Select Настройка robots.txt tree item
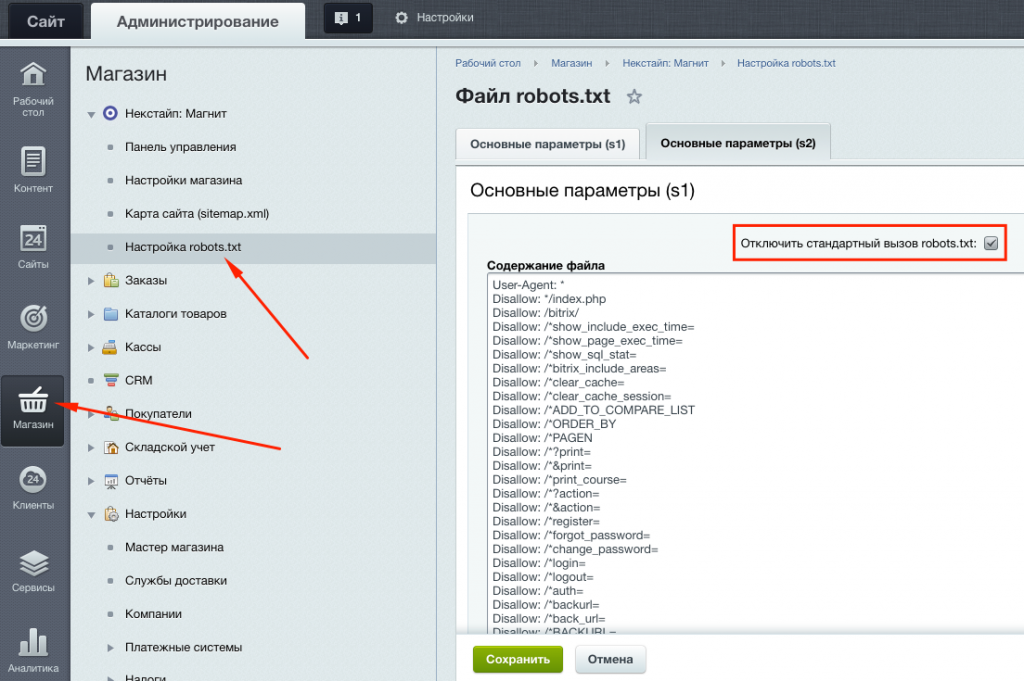1024x681 pixels. (183, 247)
